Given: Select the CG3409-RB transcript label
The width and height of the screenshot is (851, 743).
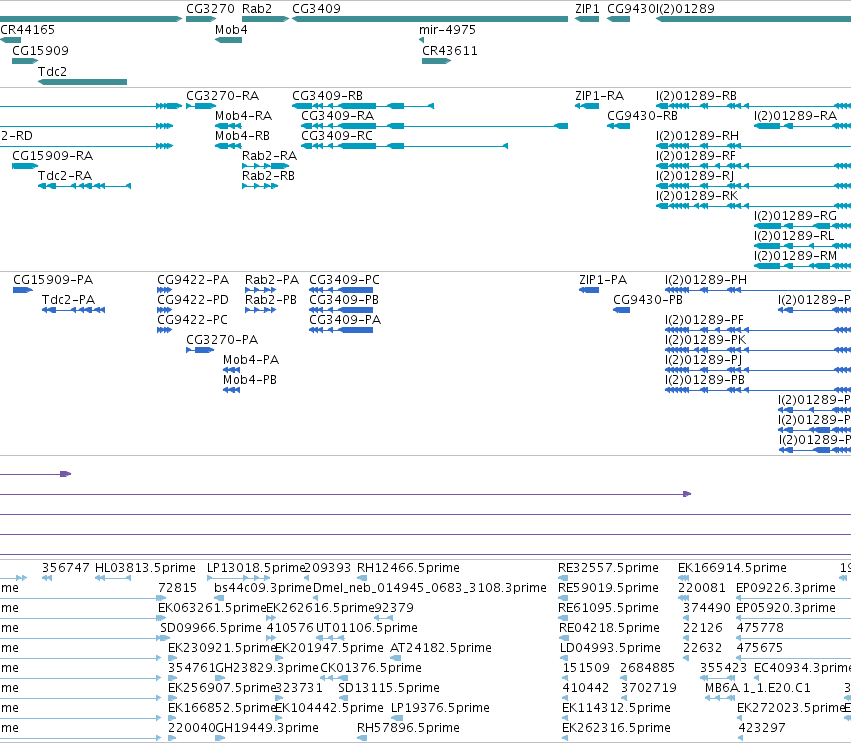Looking at the screenshot, I should 327,96.
